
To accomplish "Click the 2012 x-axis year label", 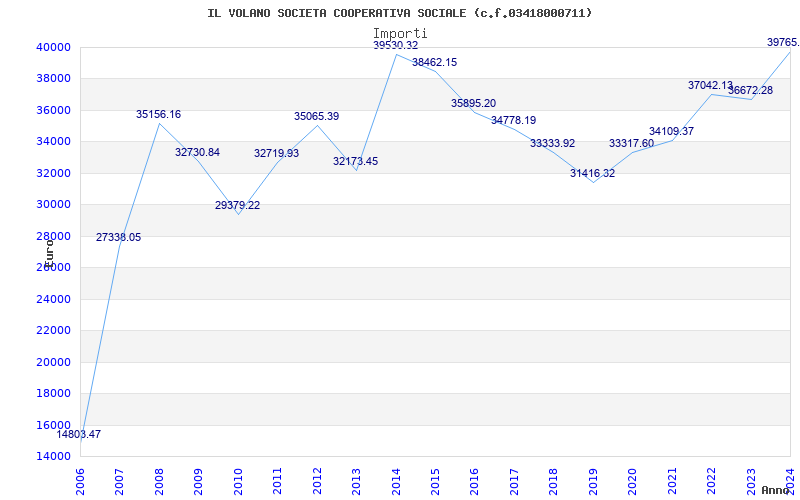I will (x=317, y=482).
